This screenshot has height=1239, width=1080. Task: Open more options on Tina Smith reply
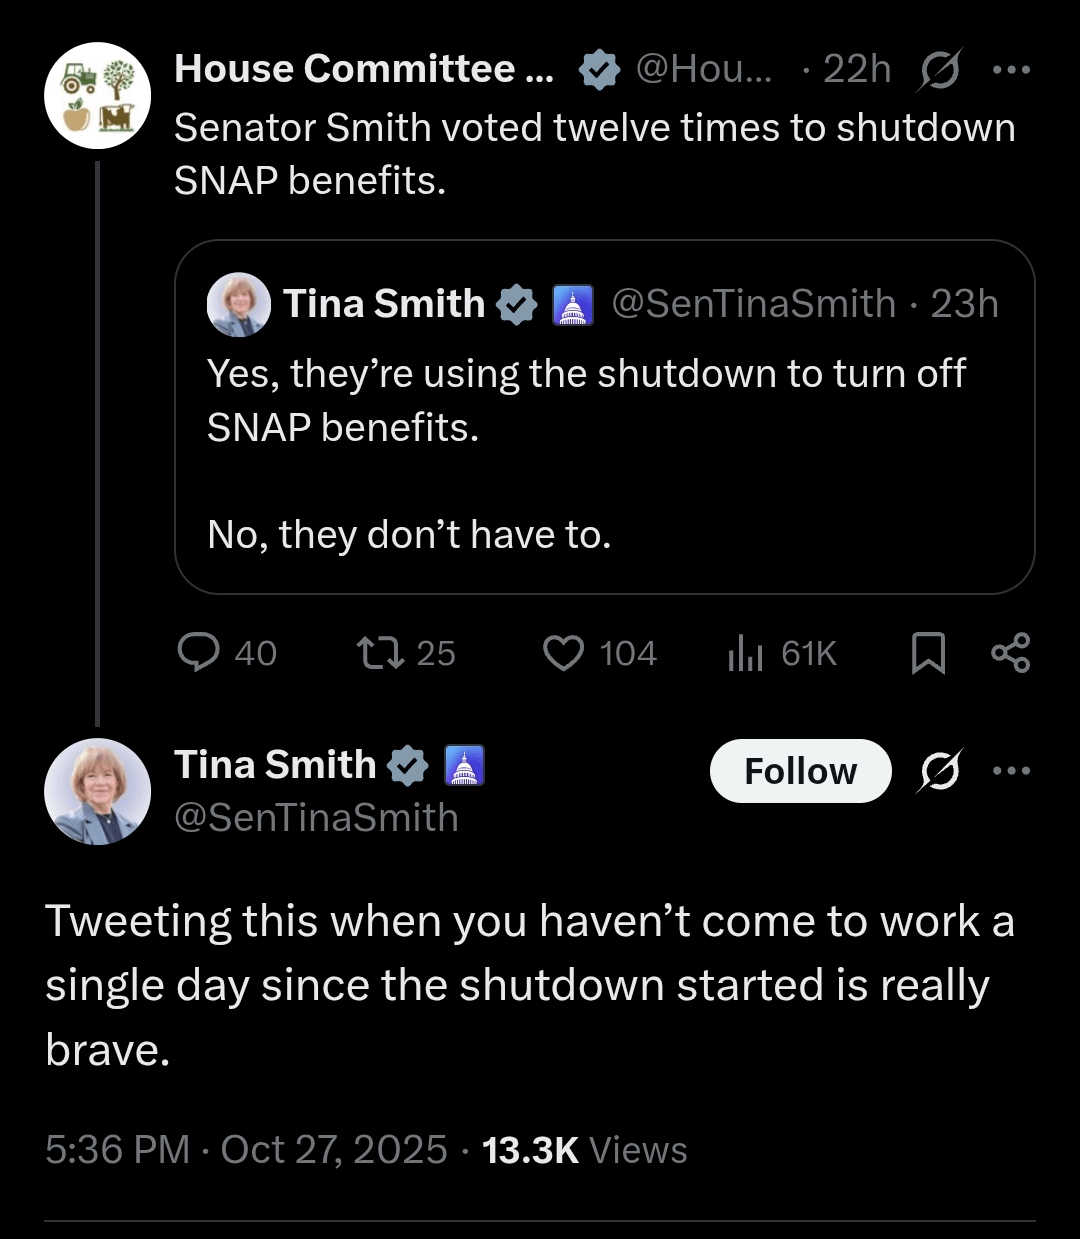[1011, 771]
